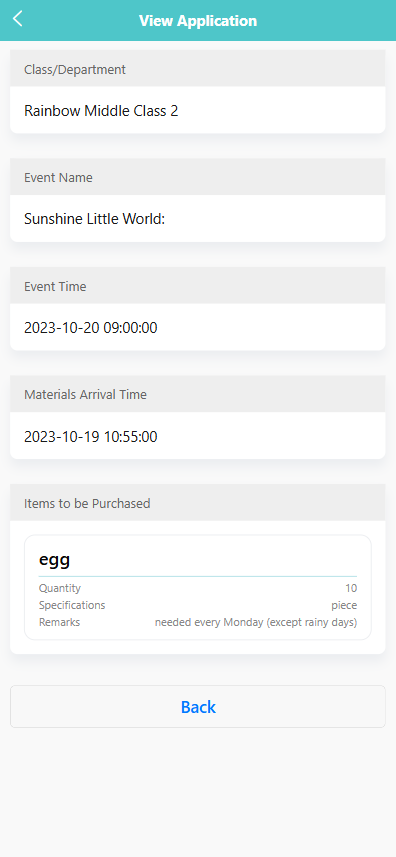Select the quantity value 10

(351, 588)
